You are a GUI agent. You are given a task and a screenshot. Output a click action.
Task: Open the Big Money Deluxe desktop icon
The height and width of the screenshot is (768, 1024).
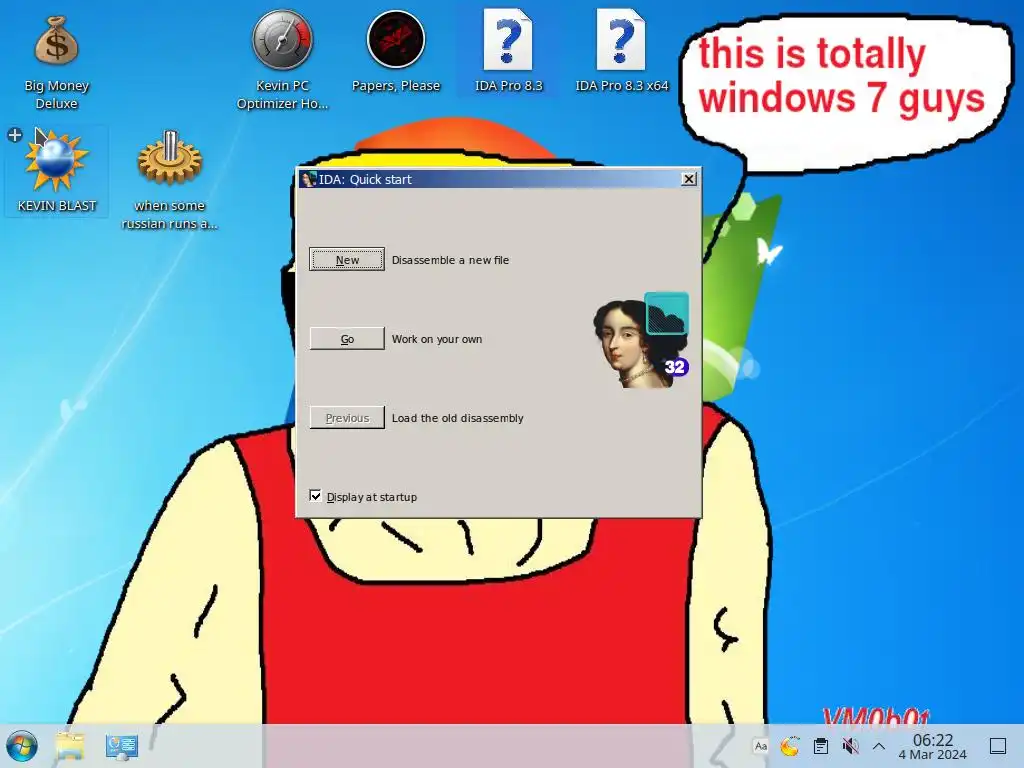(x=57, y=60)
